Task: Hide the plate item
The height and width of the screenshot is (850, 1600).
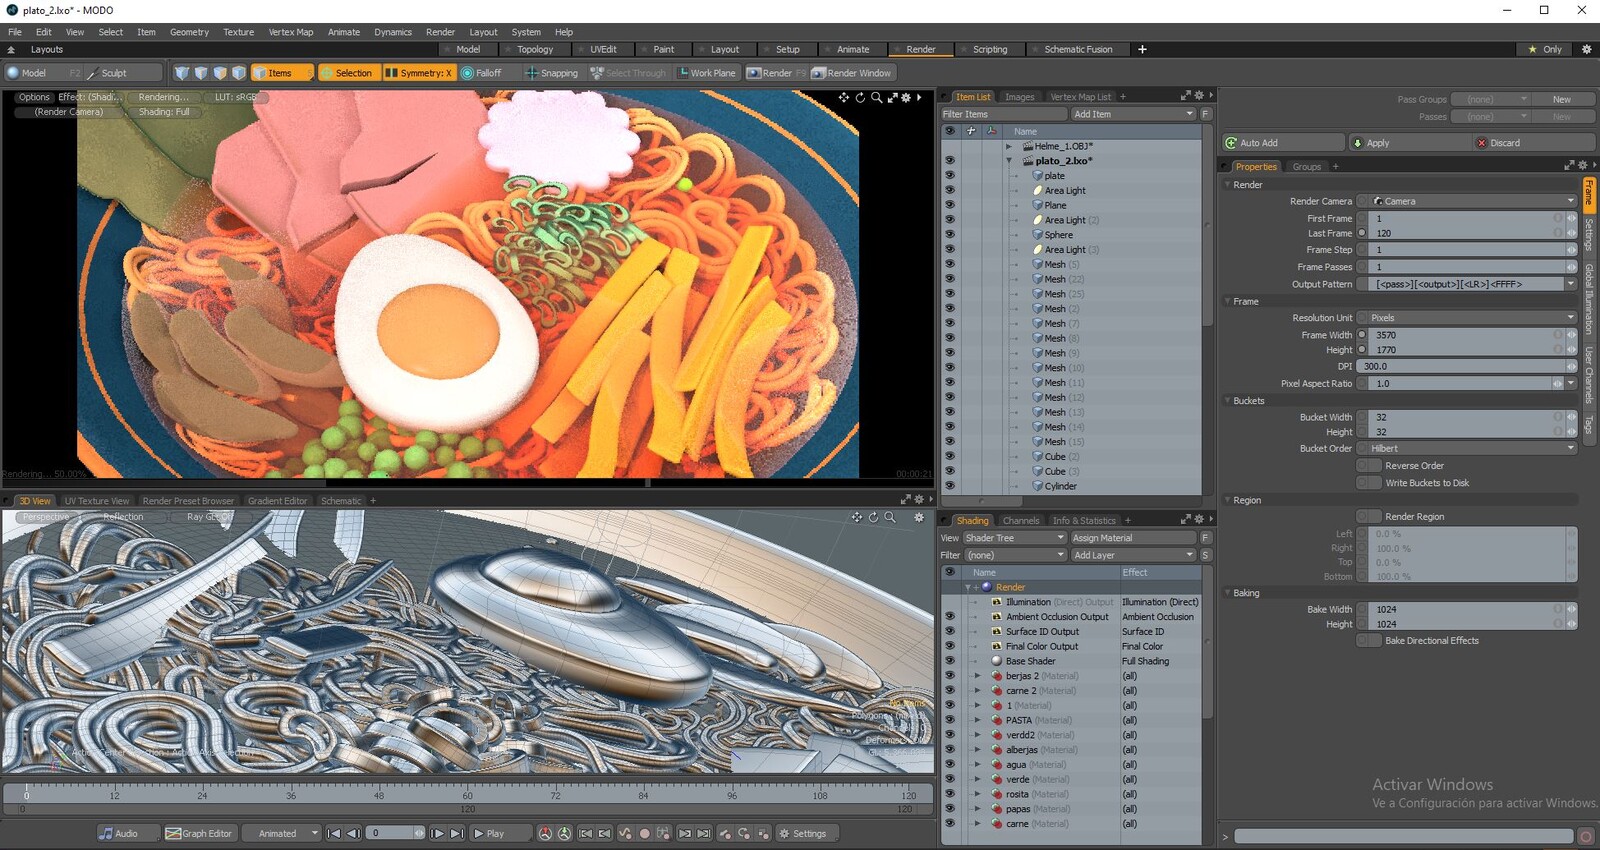Action: [950, 175]
